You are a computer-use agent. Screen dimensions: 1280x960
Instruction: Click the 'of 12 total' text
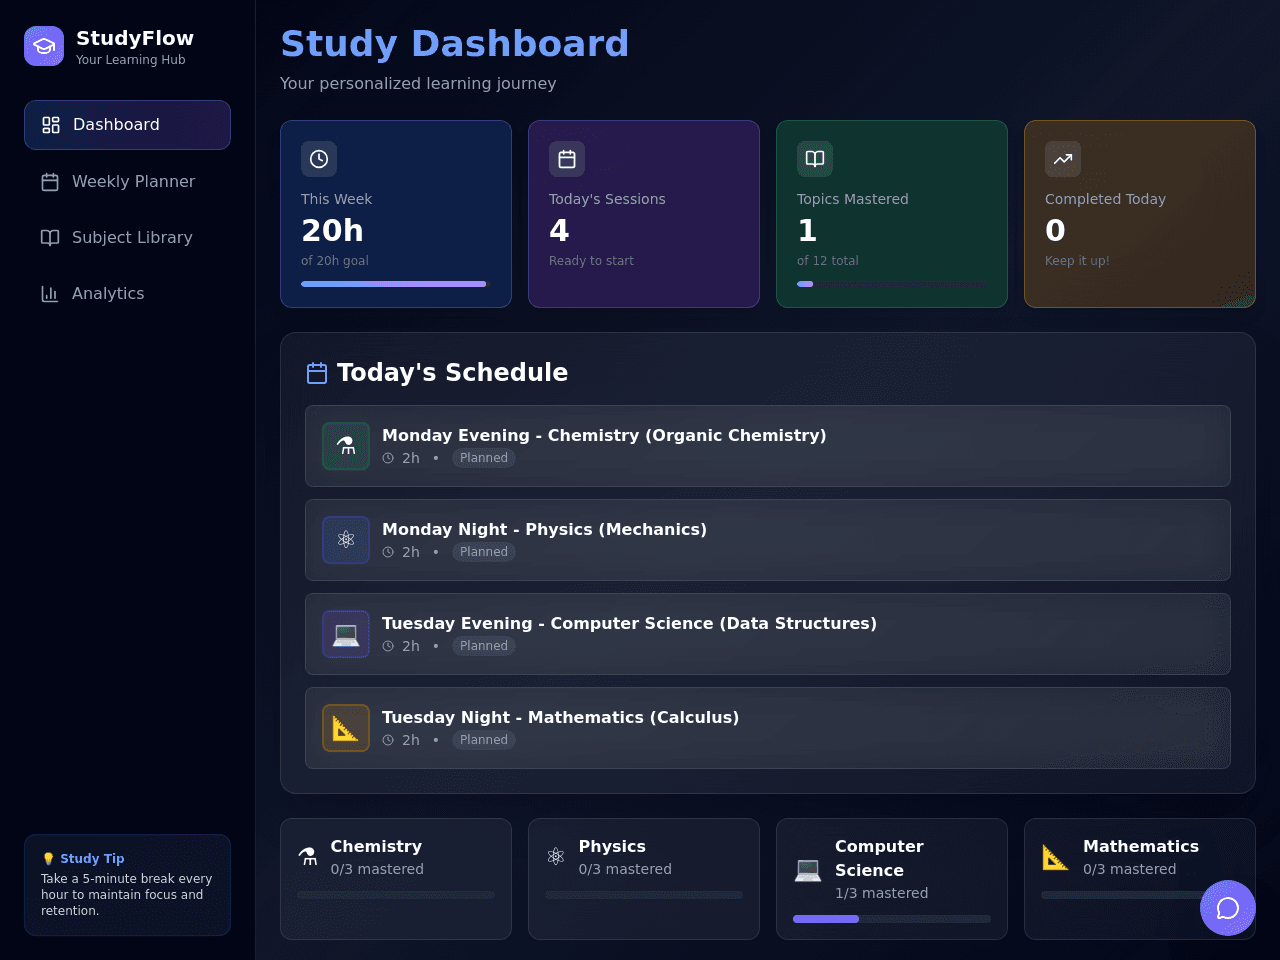[828, 261]
